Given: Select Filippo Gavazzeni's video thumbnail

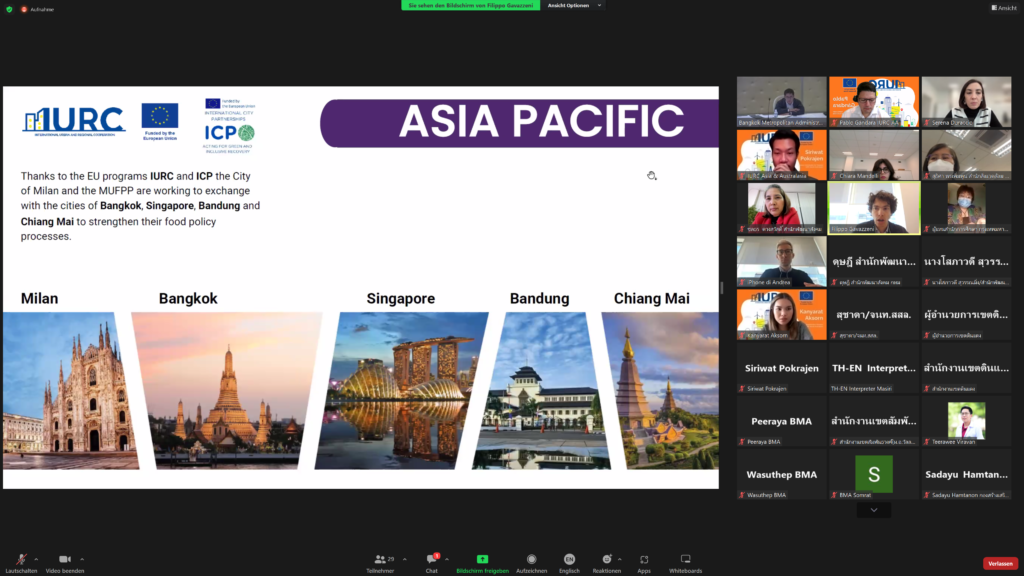Looking at the screenshot, I should click(x=874, y=208).
